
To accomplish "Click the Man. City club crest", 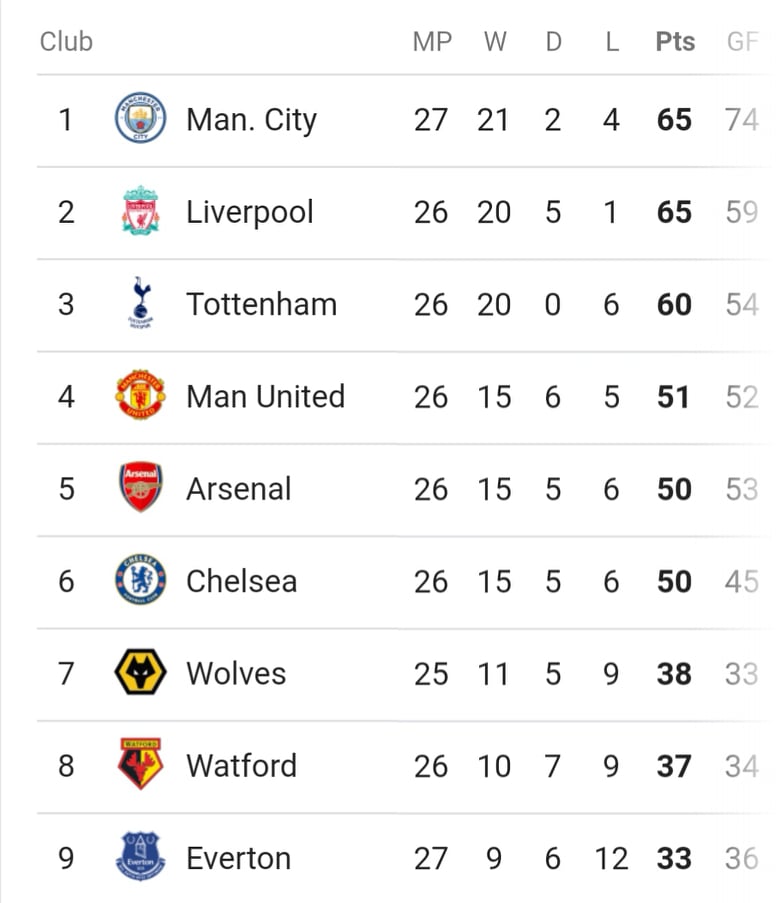I will coord(141,117).
